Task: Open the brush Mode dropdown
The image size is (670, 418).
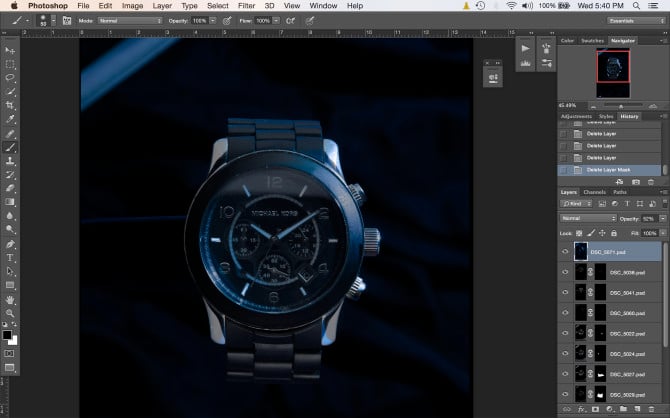Action: 130,21
